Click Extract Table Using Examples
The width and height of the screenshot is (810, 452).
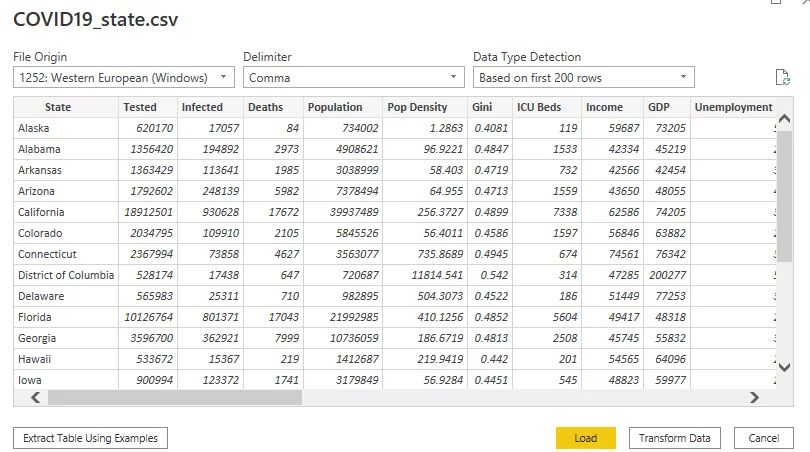point(90,438)
